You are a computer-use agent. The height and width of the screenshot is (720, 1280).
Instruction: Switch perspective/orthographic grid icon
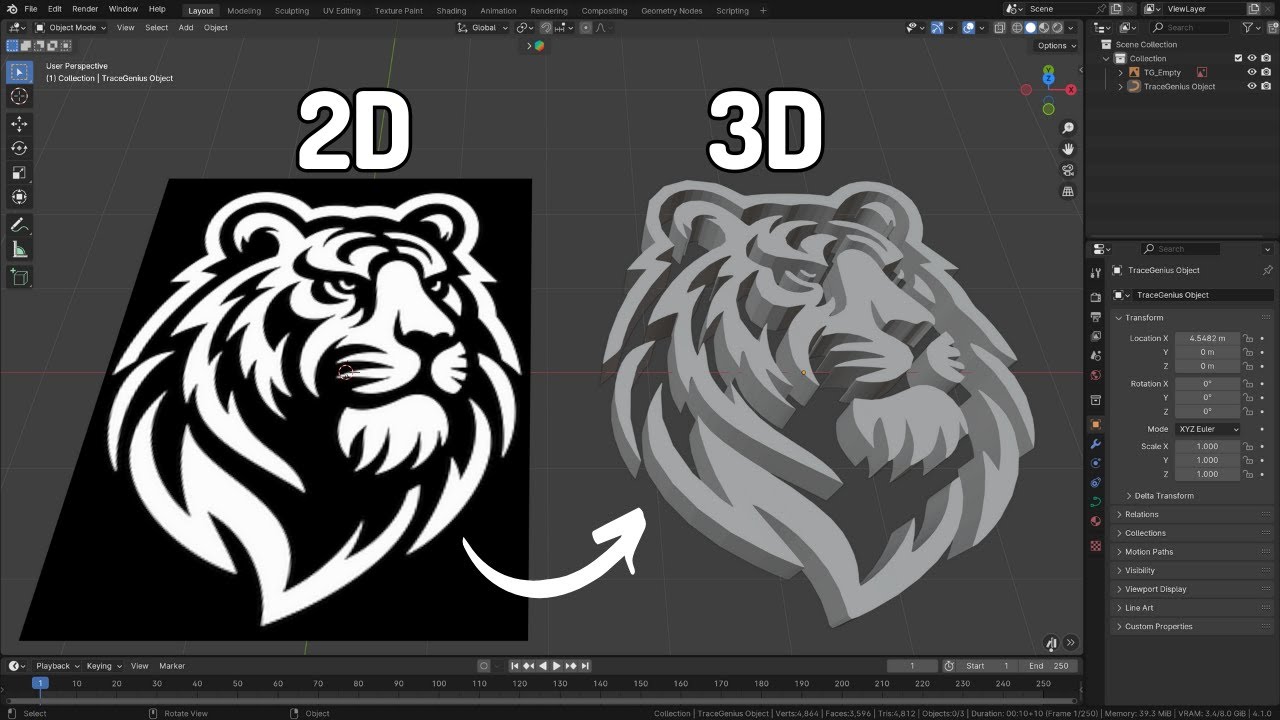1068,191
